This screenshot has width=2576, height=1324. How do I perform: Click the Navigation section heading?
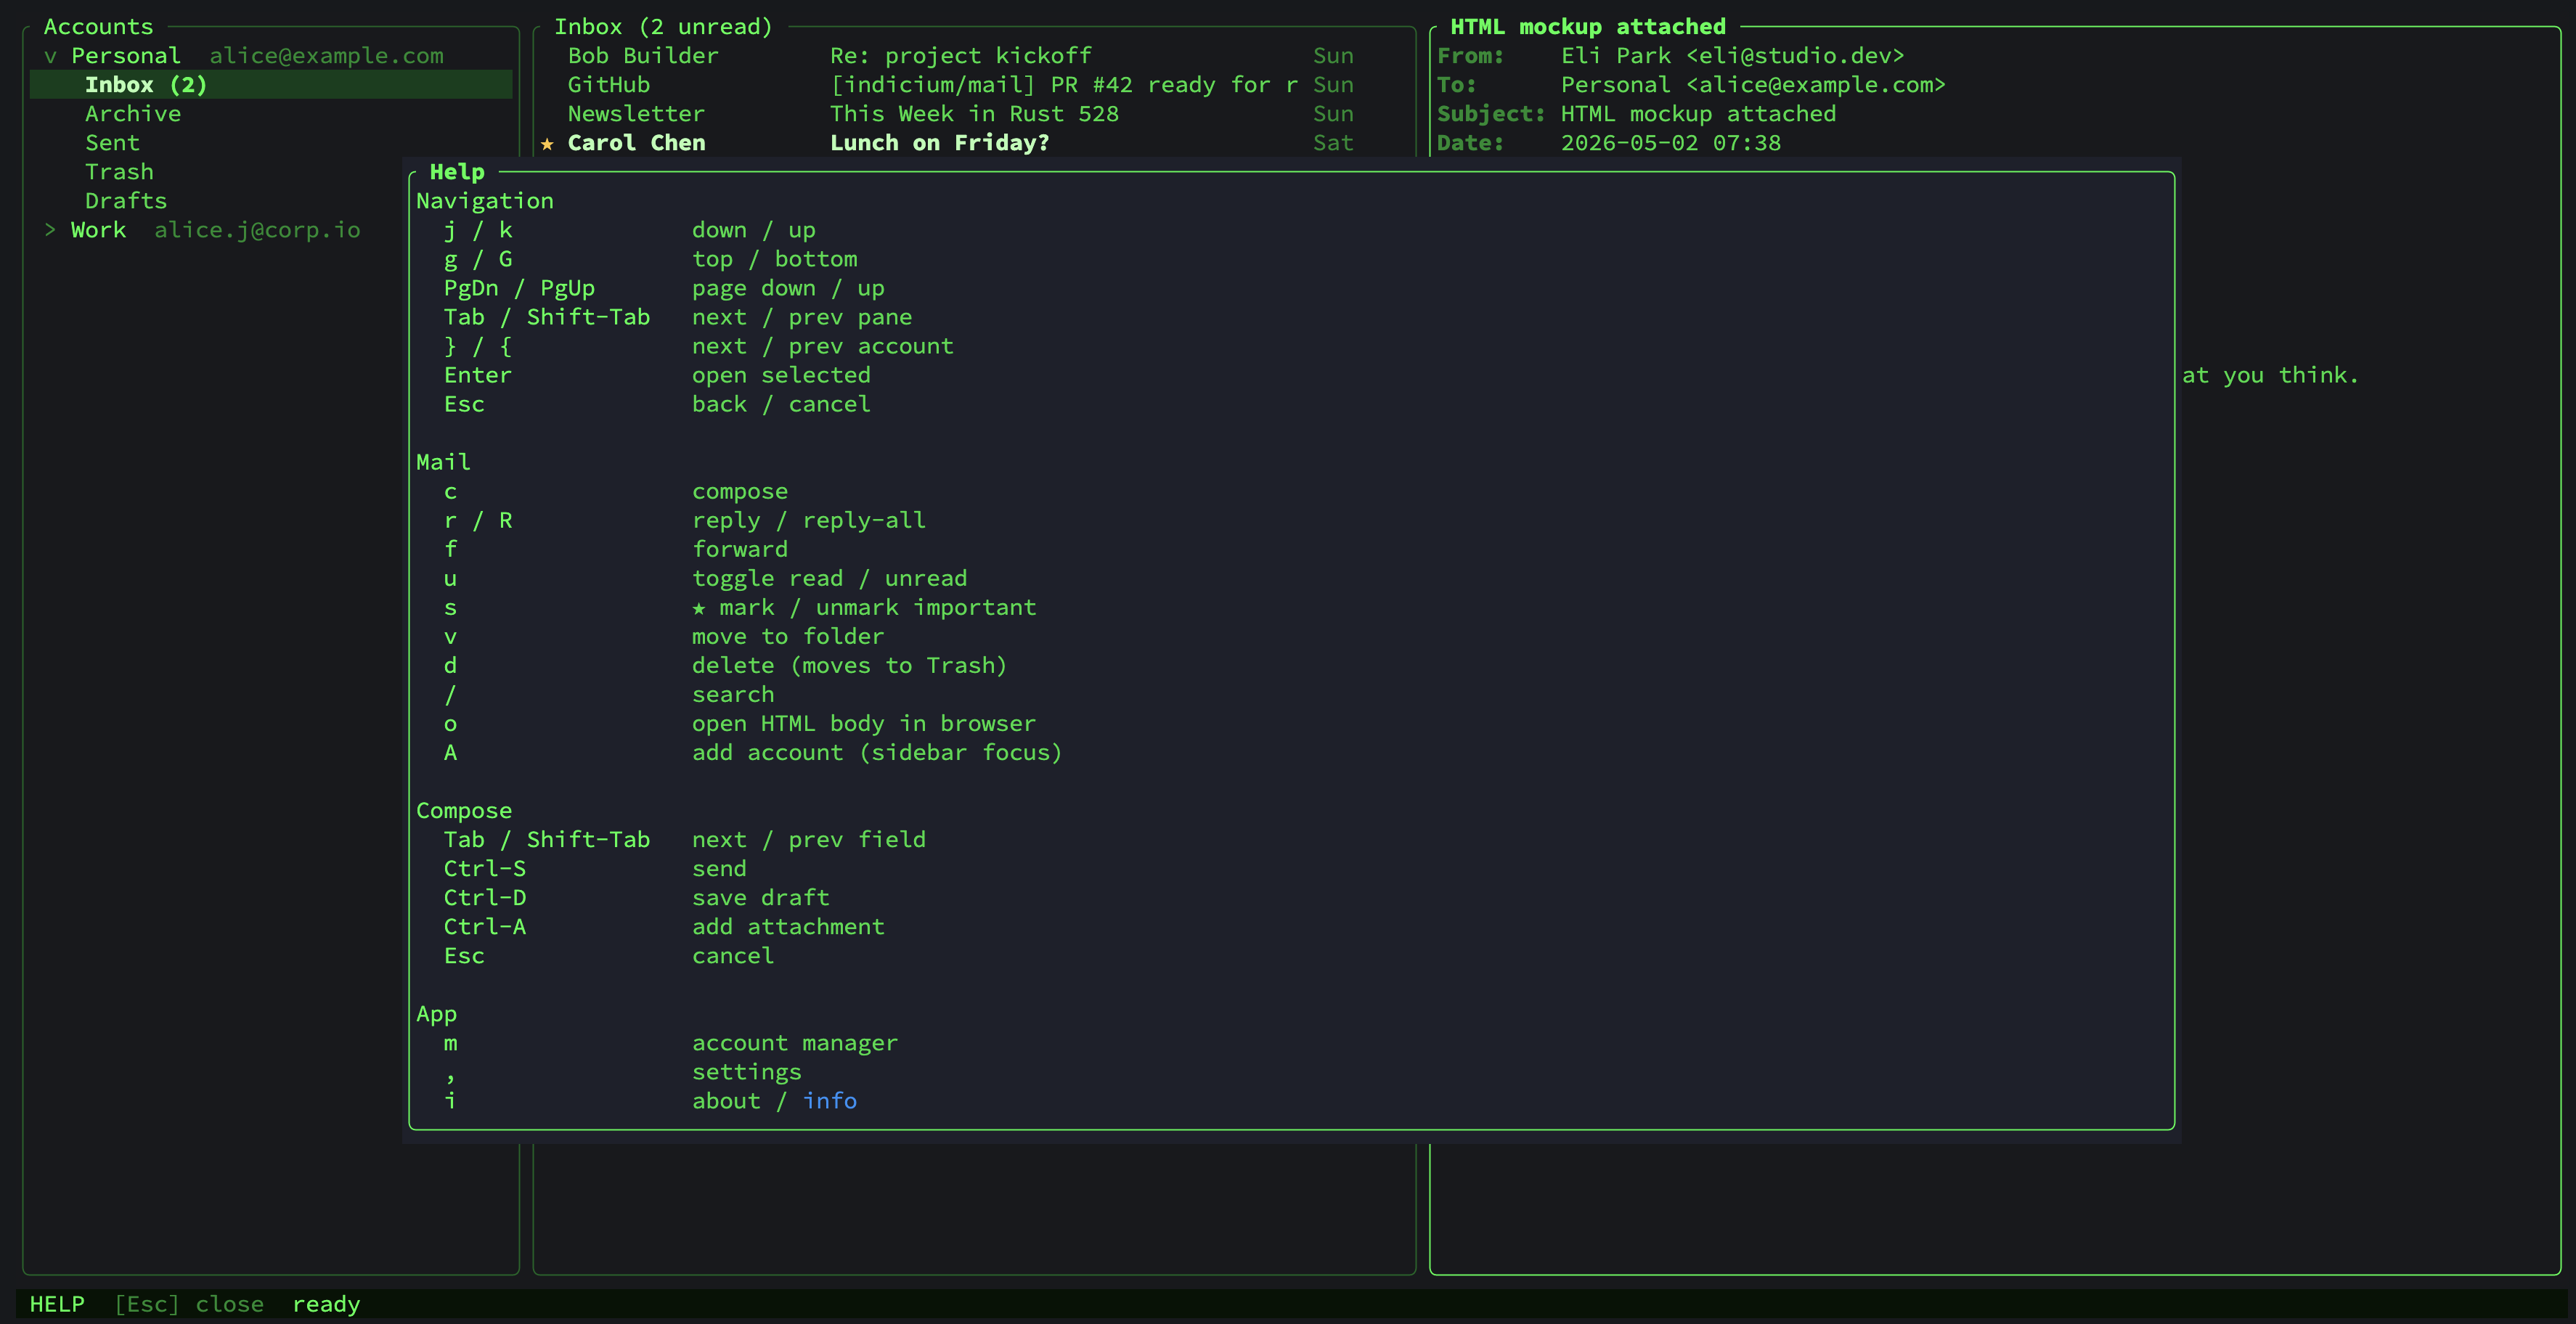pyautogui.click(x=485, y=201)
